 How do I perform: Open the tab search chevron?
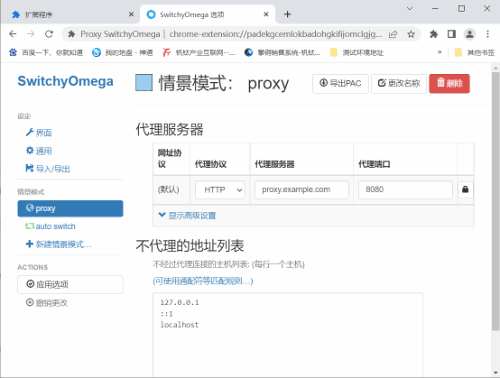click(x=410, y=9)
